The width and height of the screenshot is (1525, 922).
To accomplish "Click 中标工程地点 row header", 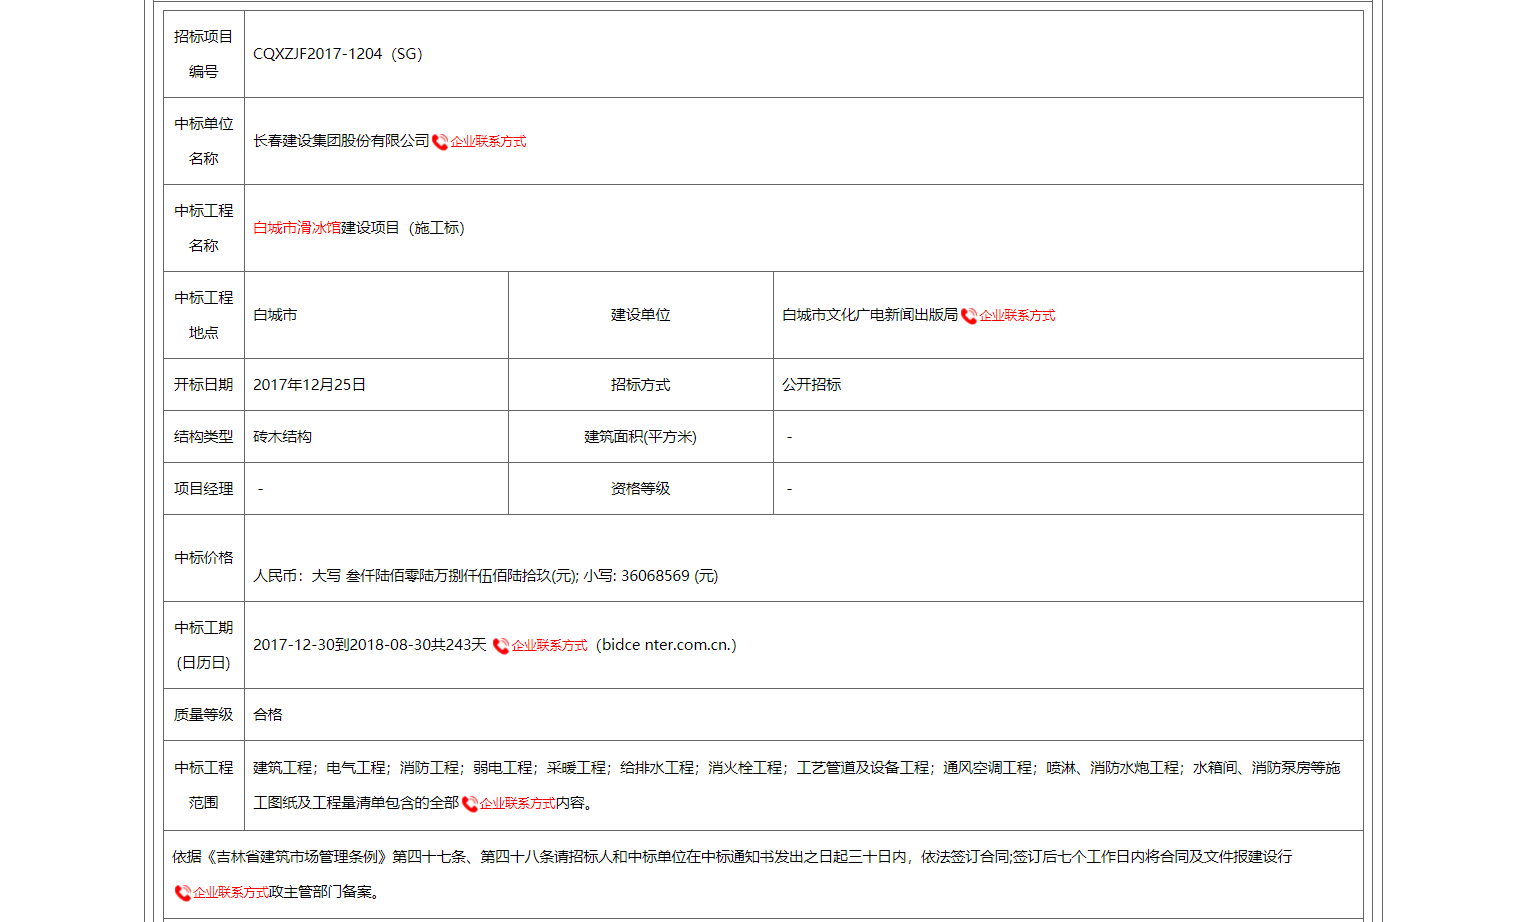I will (x=204, y=315).
